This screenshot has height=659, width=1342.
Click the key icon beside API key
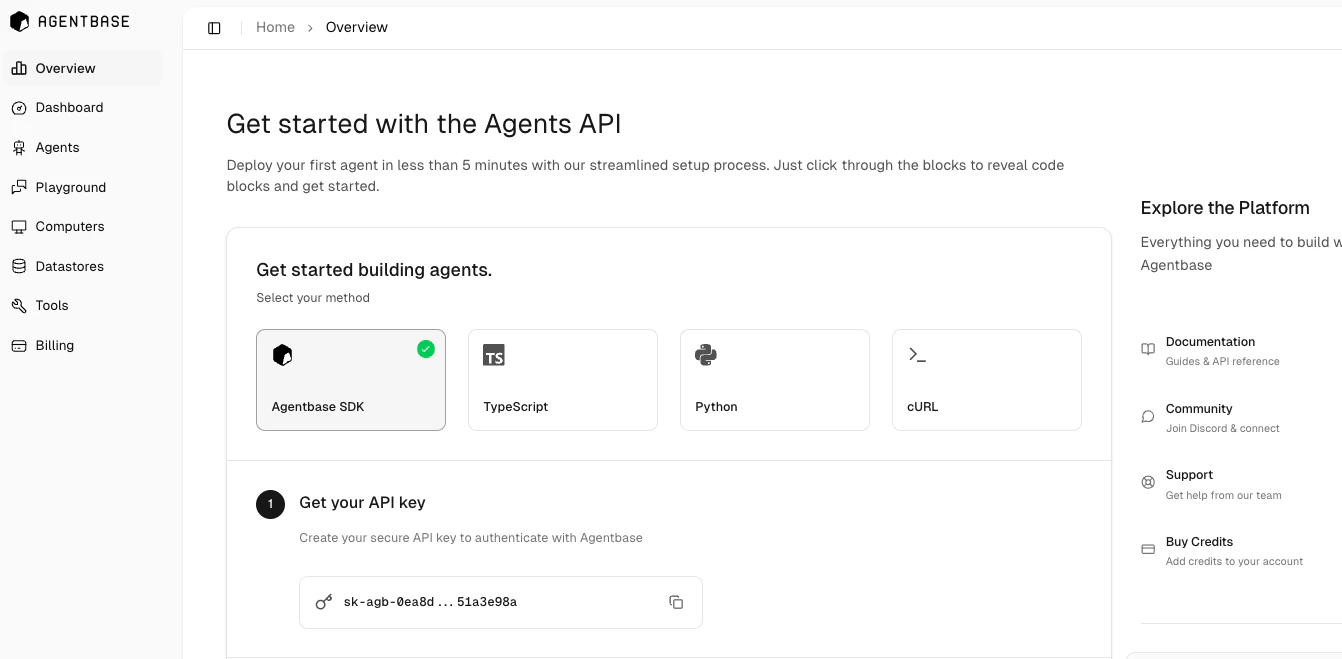pos(324,602)
